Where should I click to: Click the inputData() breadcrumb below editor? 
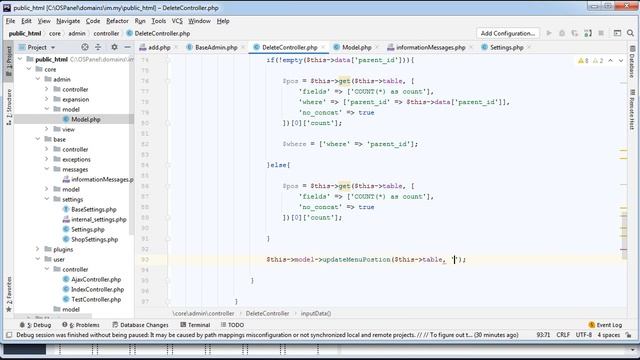(x=316, y=313)
